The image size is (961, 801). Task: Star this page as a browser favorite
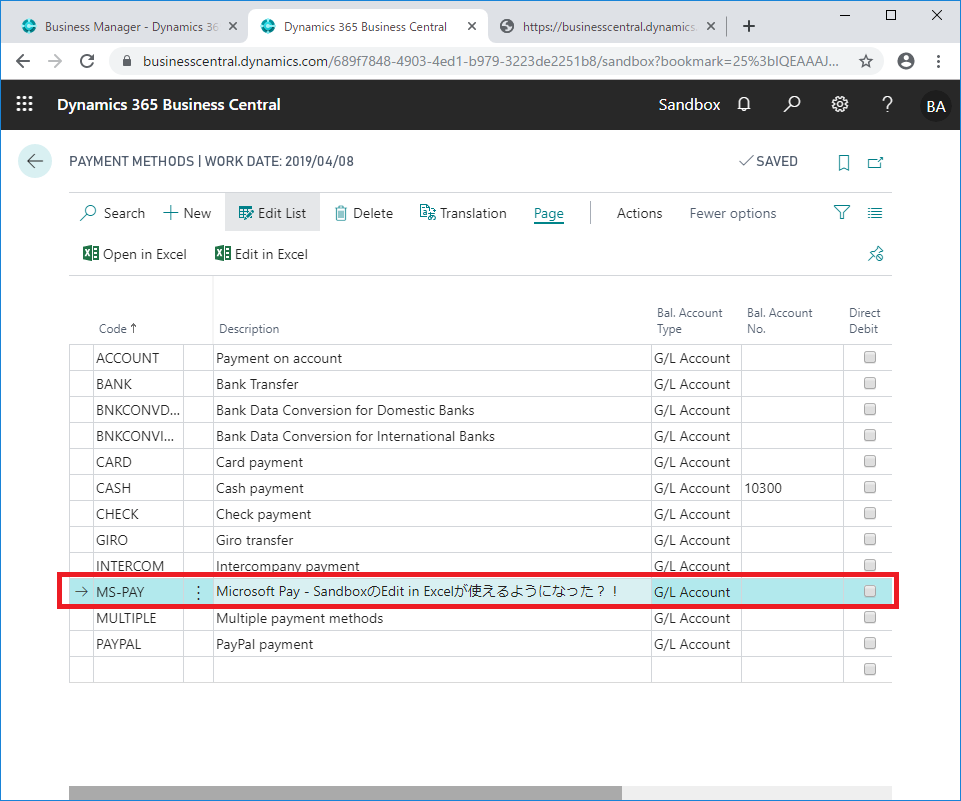click(x=865, y=61)
